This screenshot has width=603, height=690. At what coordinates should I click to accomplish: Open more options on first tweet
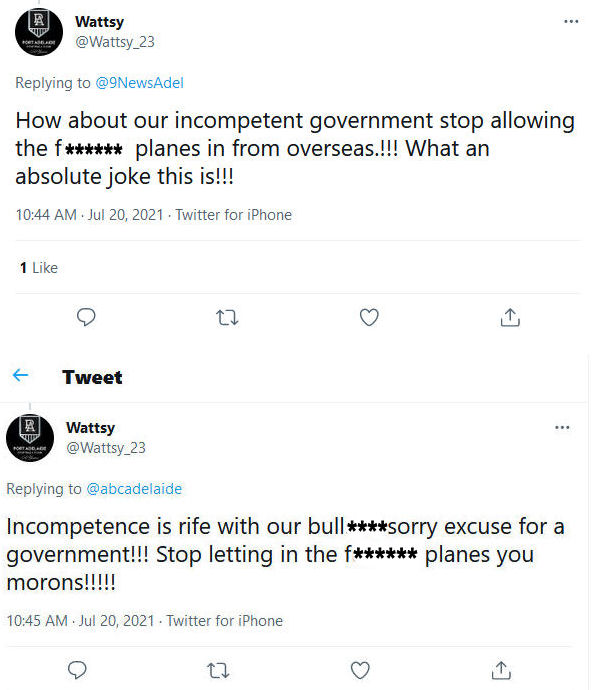point(570,22)
